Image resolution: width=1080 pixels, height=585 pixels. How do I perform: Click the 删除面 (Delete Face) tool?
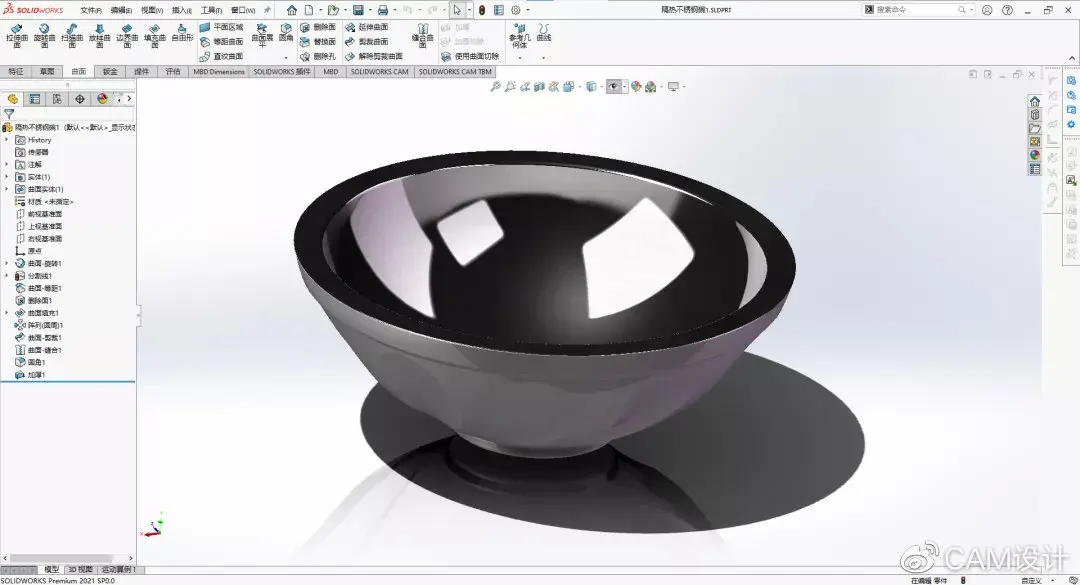coord(318,27)
